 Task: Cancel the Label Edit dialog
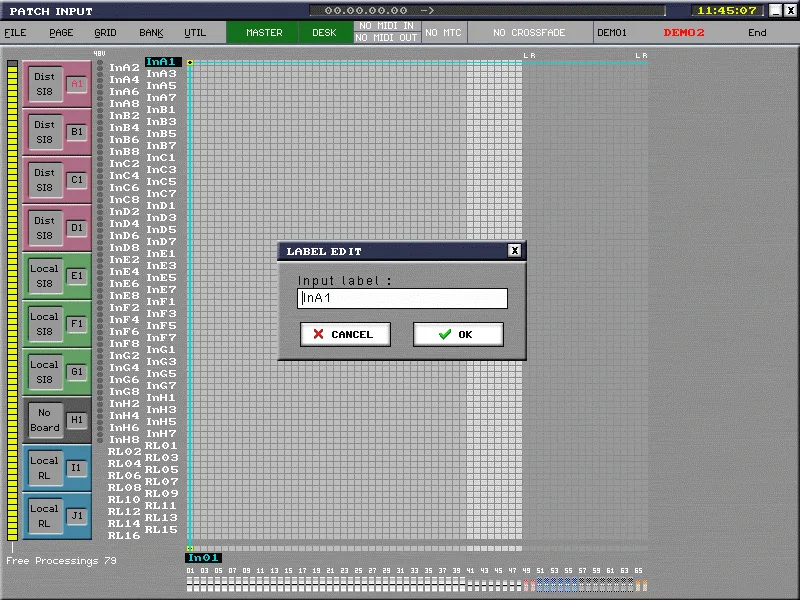click(345, 334)
